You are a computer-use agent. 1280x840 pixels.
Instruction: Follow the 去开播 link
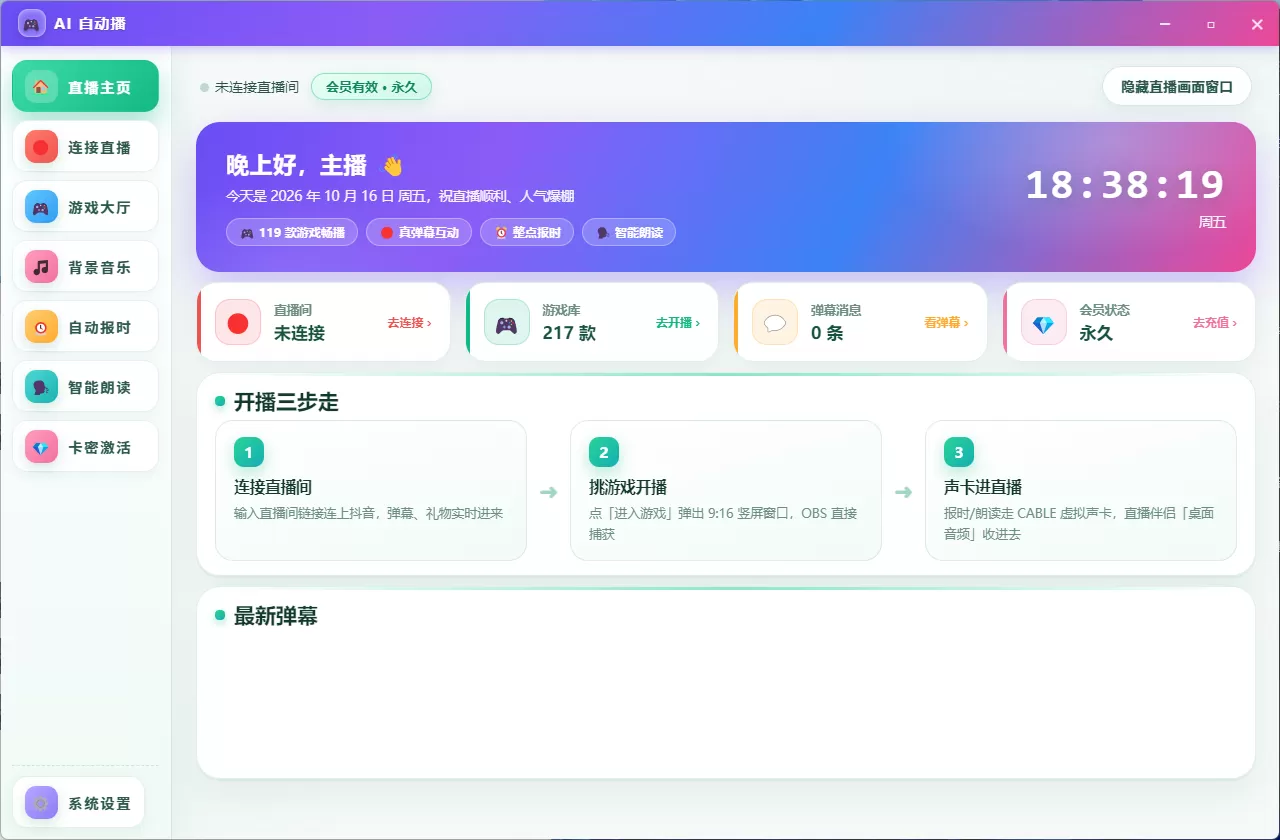click(678, 323)
